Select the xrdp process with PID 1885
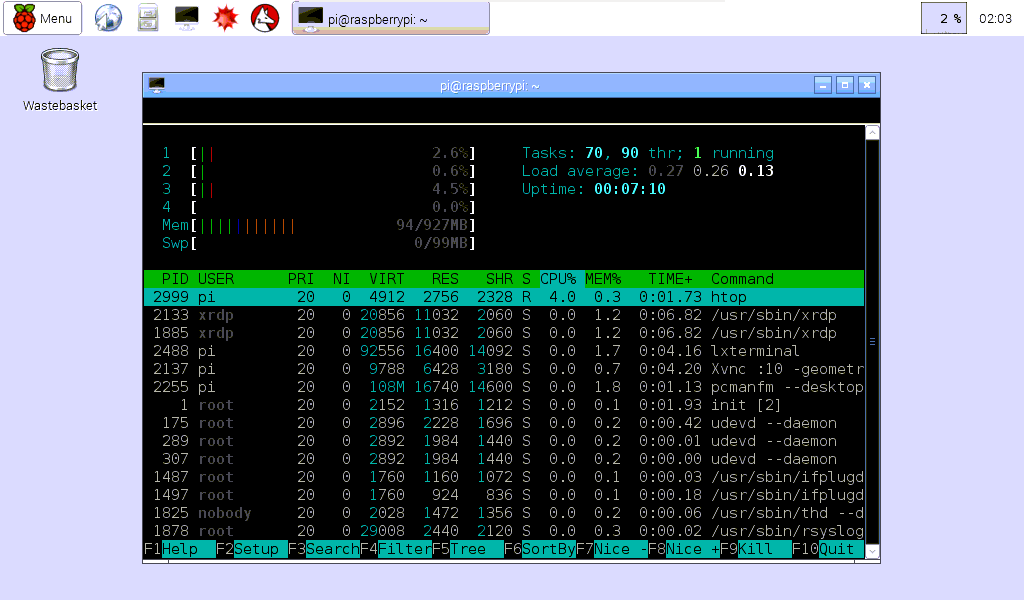This screenshot has height=600, width=1024. coord(504,333)
